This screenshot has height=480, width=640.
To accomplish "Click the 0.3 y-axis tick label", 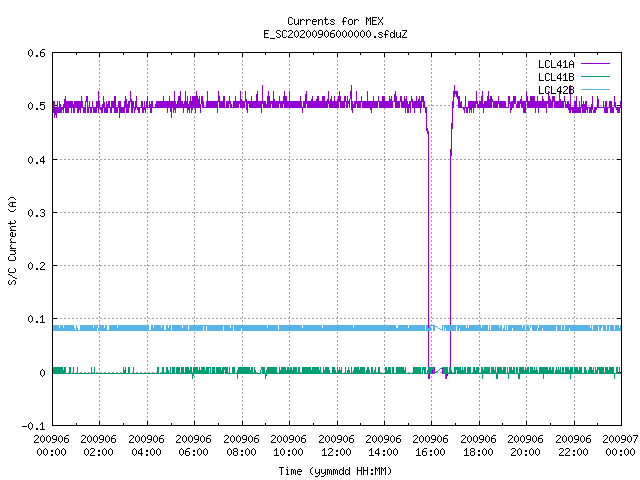I will pyautogui.click(x=36, y=213).
